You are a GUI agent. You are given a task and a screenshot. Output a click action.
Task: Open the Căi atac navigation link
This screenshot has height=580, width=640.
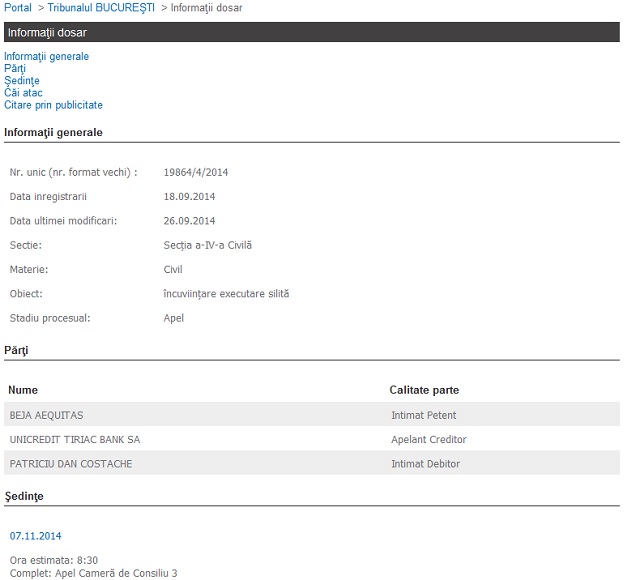coord(23,93)
